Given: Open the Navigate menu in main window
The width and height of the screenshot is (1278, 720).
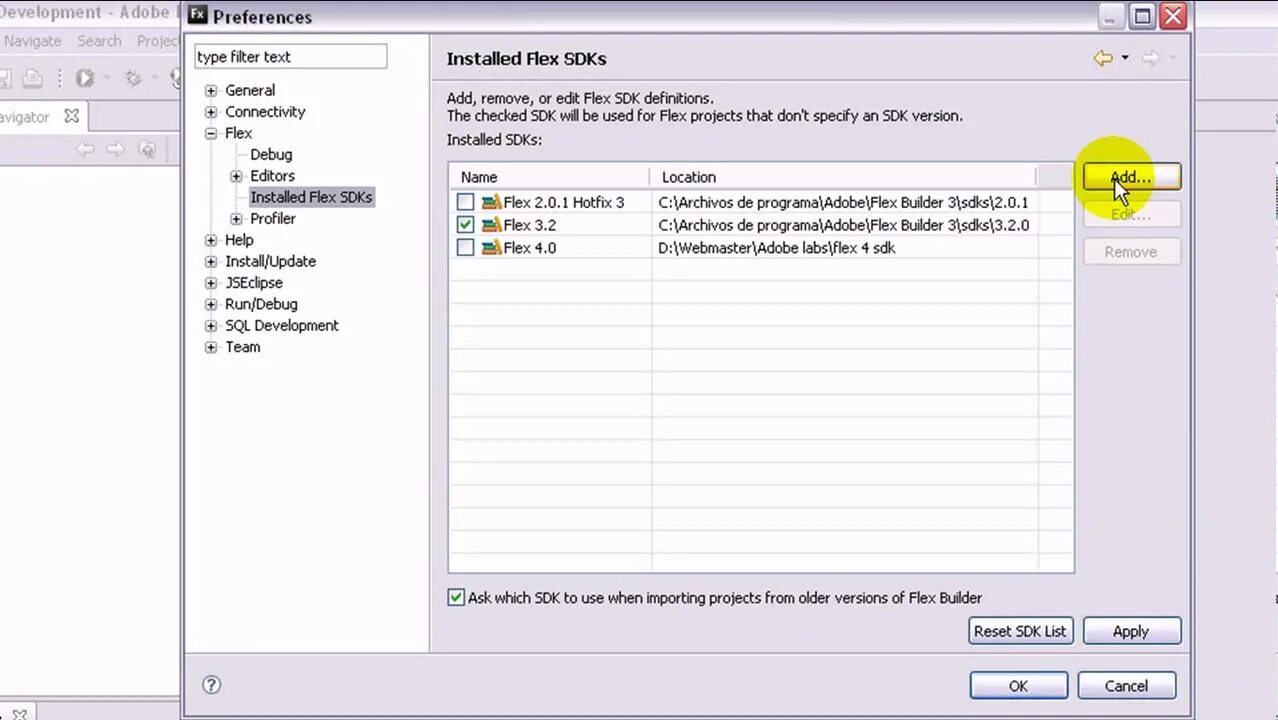Looking at the screenshot, I should tap(32, 41).
